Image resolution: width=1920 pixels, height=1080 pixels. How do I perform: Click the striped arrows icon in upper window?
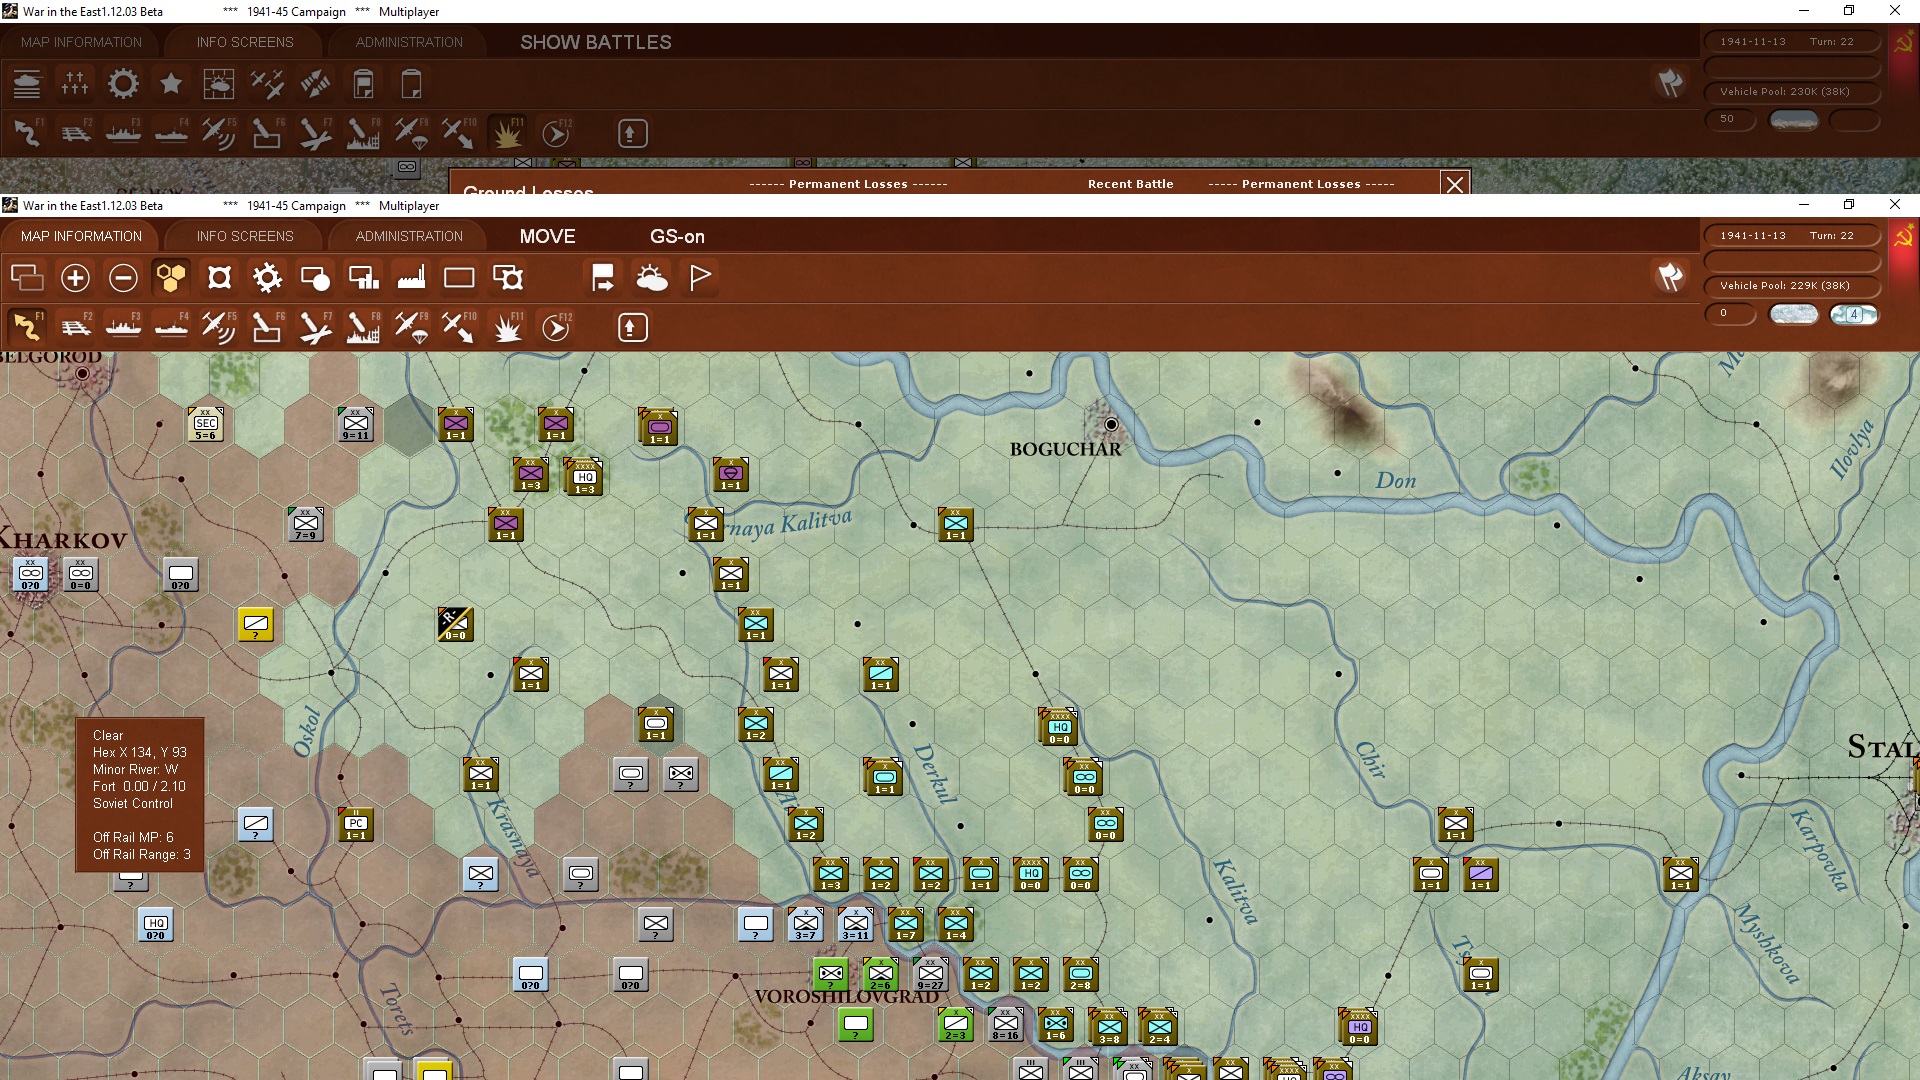point(315,84)
